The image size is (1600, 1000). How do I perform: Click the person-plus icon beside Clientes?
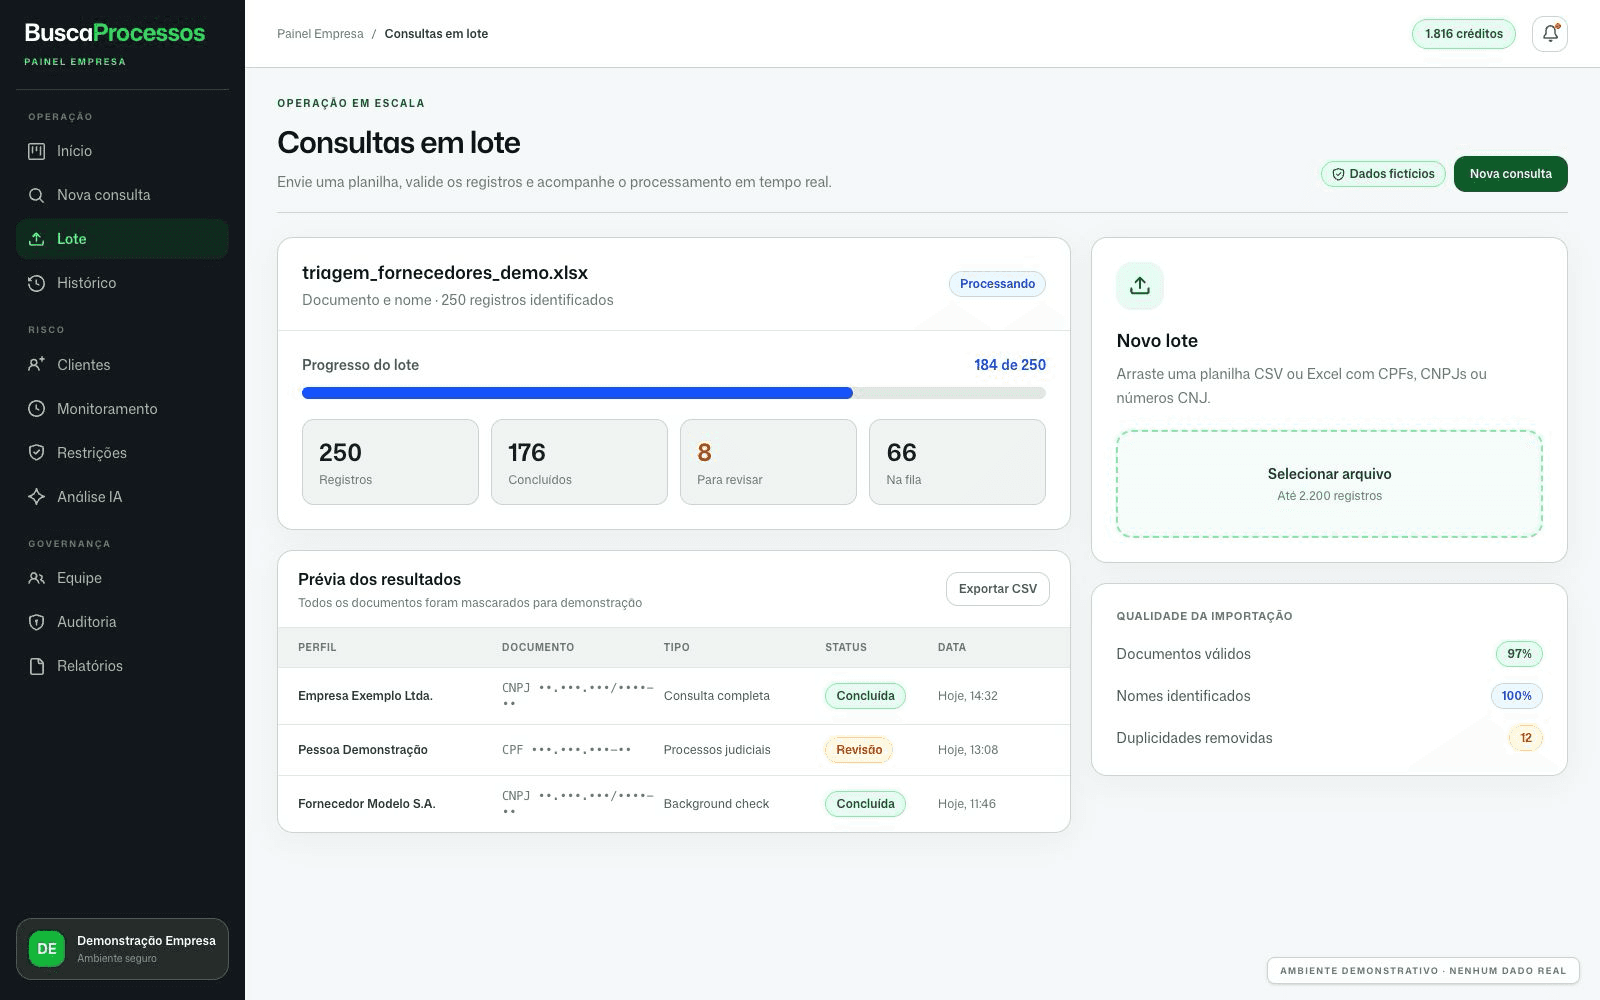[37, 365]
